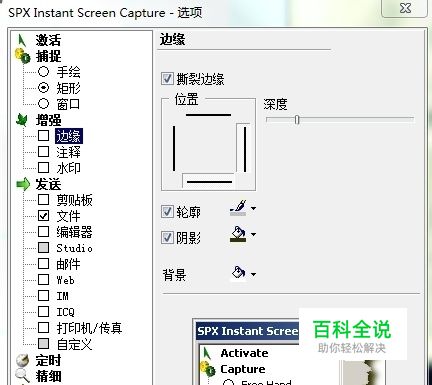Click the 轮廓 pen color icon

[x=238, y=208]
